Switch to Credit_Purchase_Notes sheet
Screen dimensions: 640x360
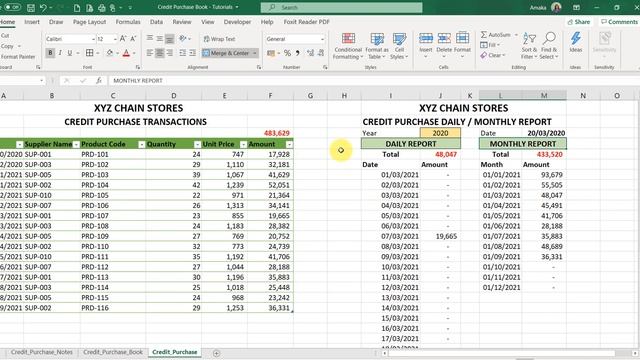click(42, 352)
